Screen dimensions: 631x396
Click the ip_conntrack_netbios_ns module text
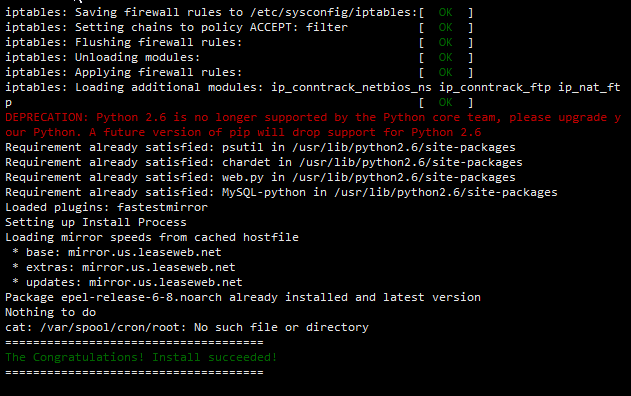tap(351, 87)
